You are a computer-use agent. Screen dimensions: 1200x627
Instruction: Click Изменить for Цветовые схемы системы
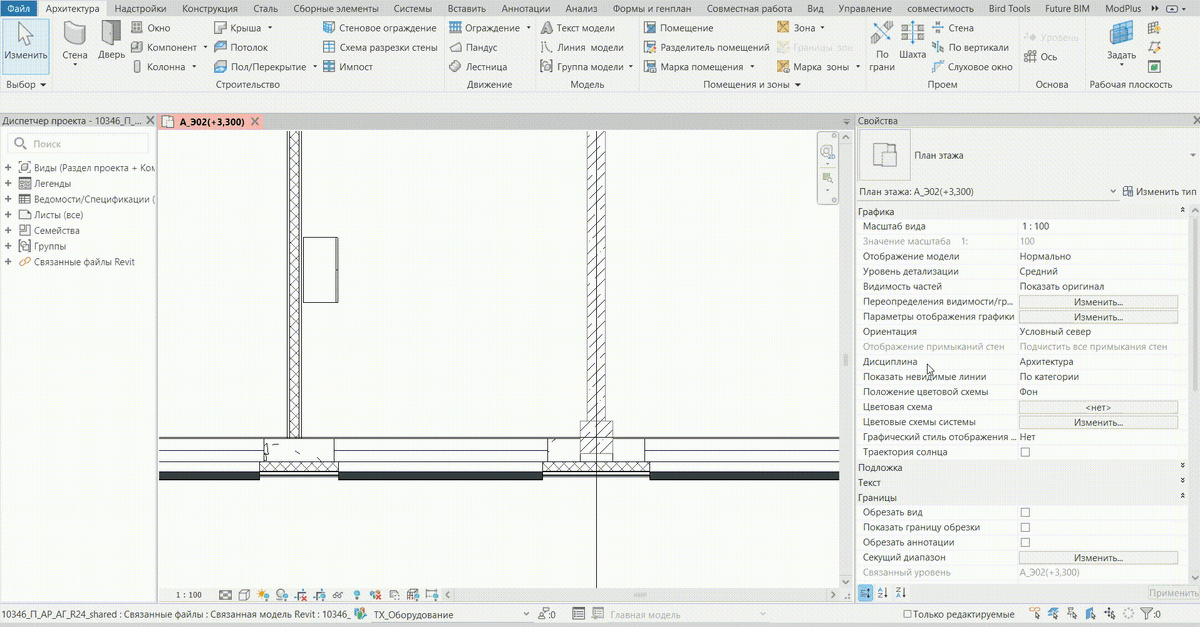[x=1098, y=422]
